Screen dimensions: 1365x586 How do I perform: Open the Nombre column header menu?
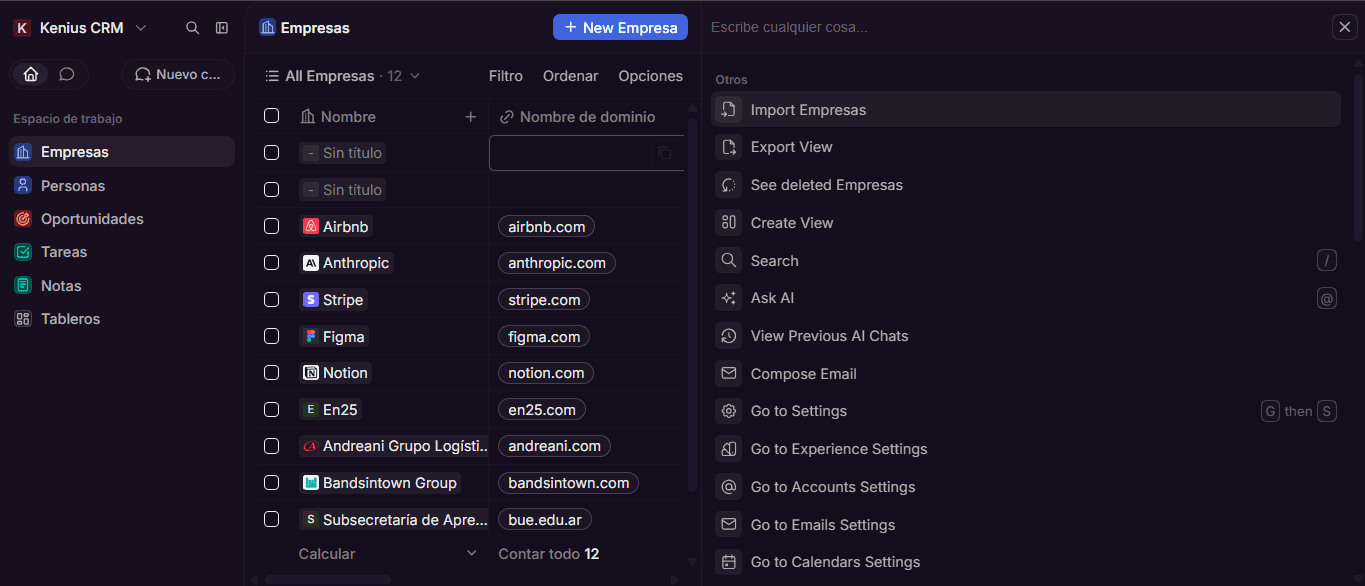(x=338, y=117)
